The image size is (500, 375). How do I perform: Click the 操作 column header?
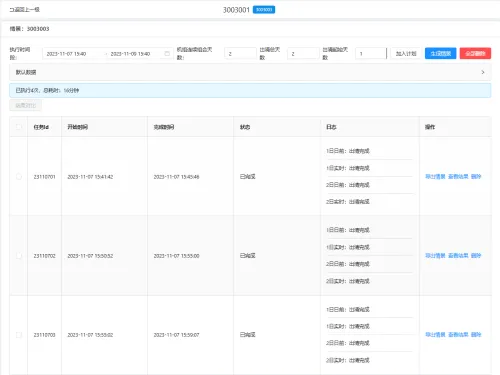tap(430, 127)
